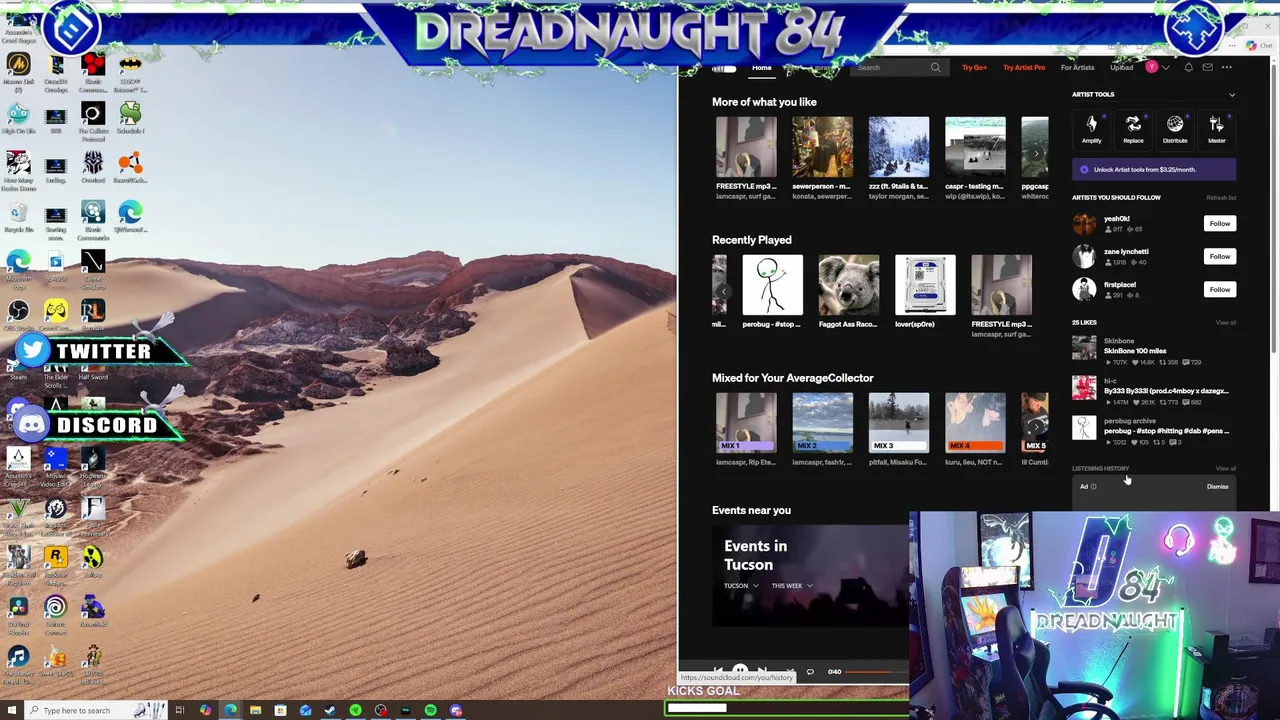Open the Amplify artist tool
This screenshot has width=1280, height=720.
coord(1091,129)
